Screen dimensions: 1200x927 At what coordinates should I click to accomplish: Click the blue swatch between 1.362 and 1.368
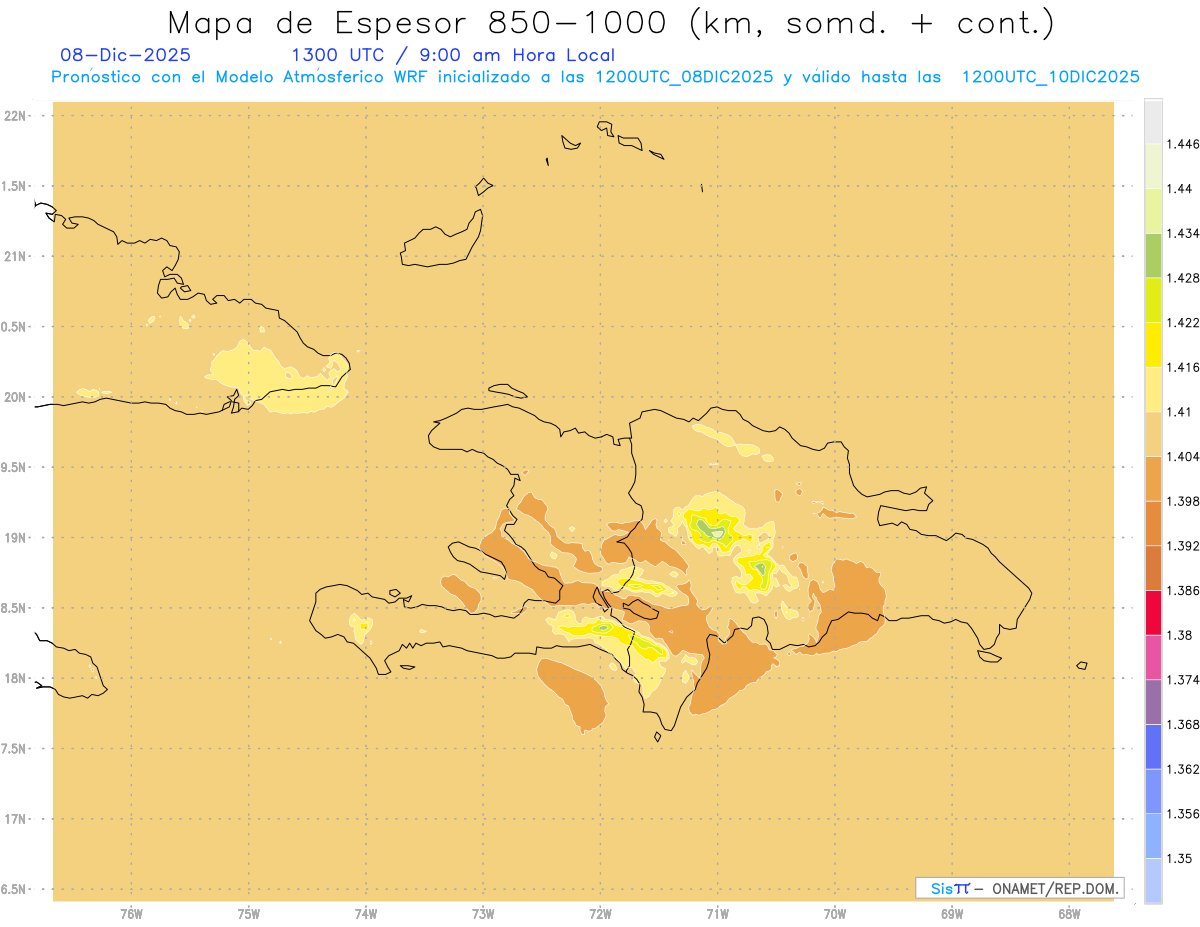1153,746
